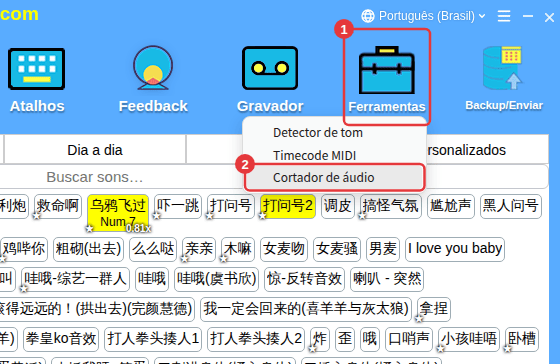The image size is (560, 364).
Task: Toggle favorite star on 木嘛
Action: point(224,259)
